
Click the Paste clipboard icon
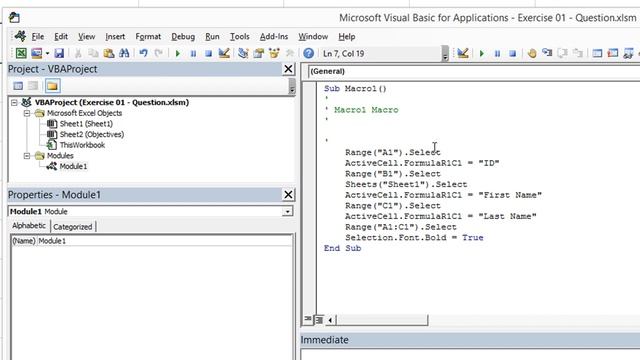click(x=109, y=53)
